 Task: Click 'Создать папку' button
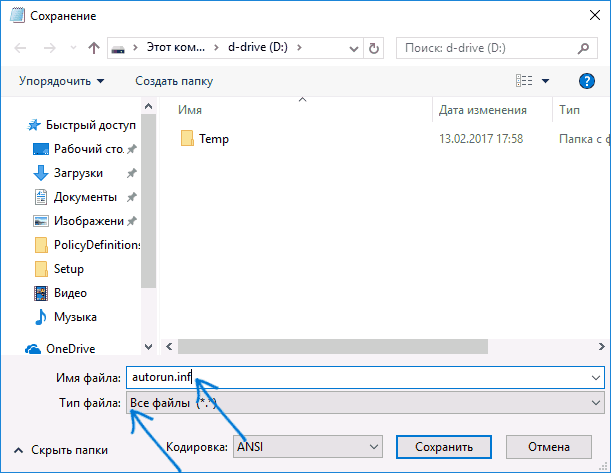click(x=174, y=81)
